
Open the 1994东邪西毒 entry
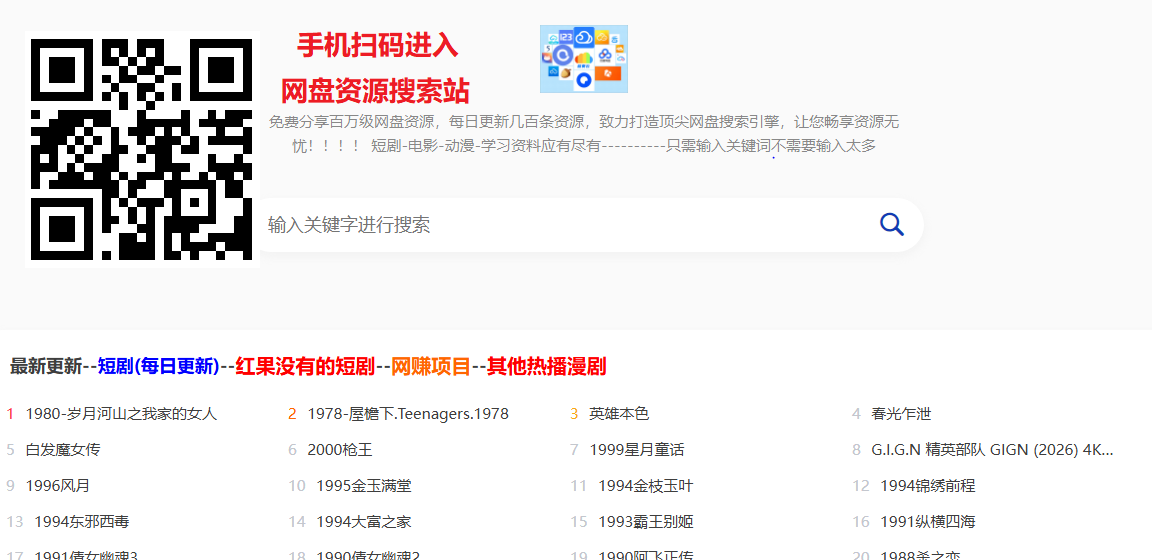point(82,522)
